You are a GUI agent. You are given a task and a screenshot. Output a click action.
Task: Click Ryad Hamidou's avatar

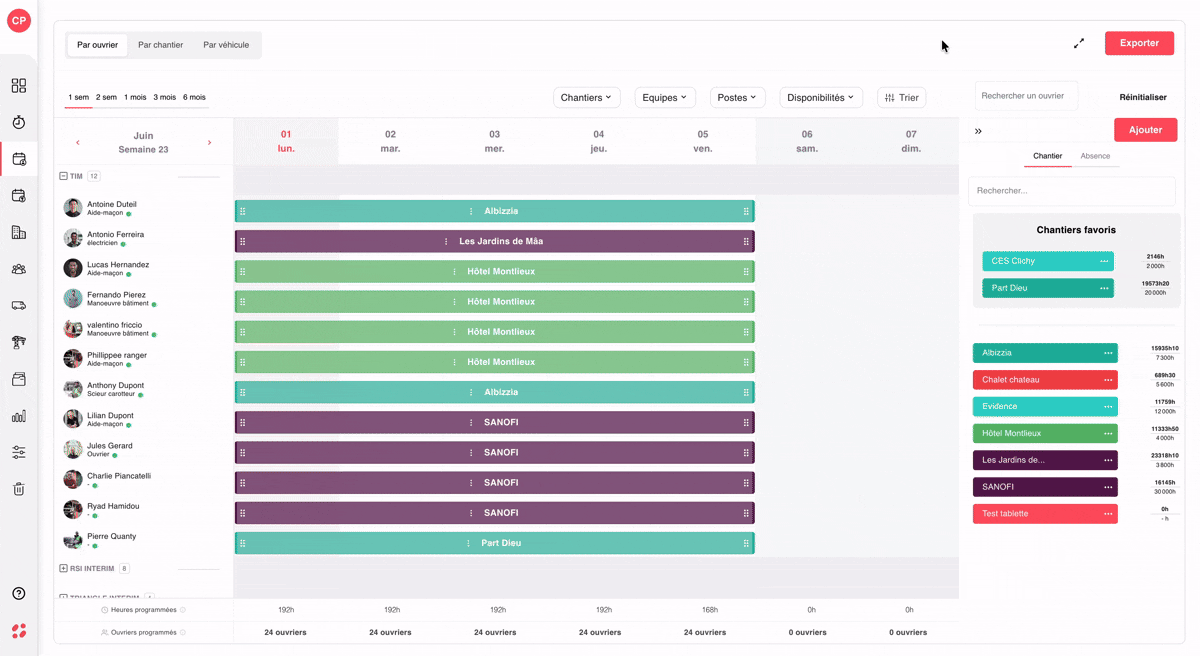click(73, 509)
